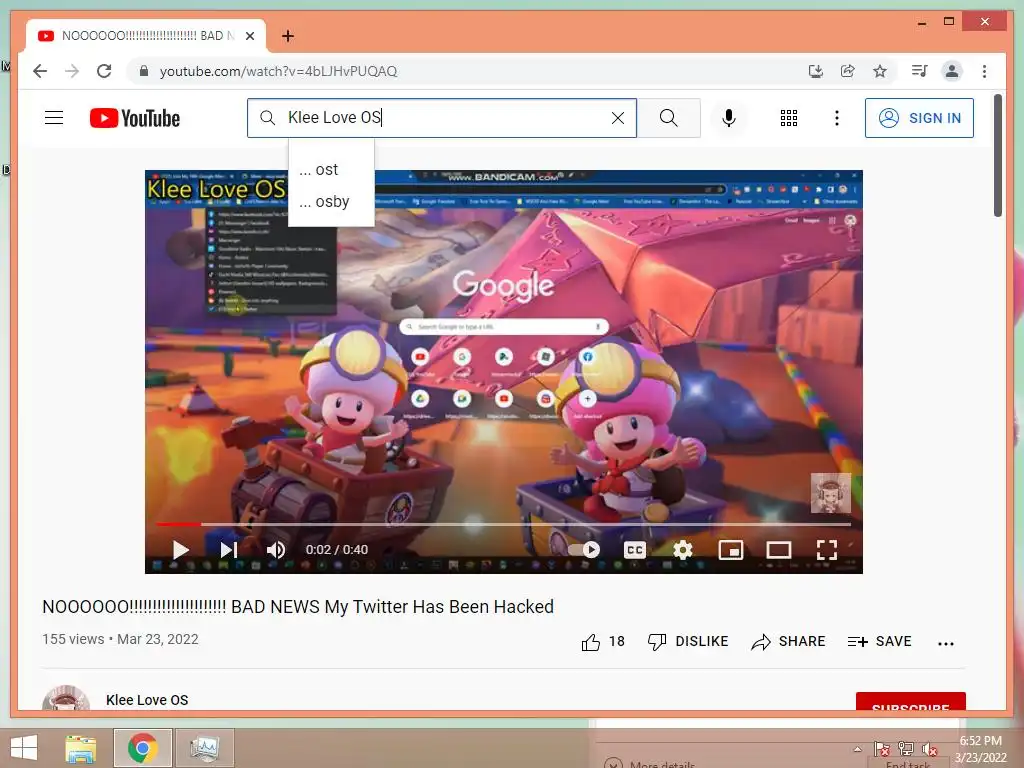Enable miniplayer mode
Image resolution: width=1024 pixels, height=768 pixels.
[731, 550]
